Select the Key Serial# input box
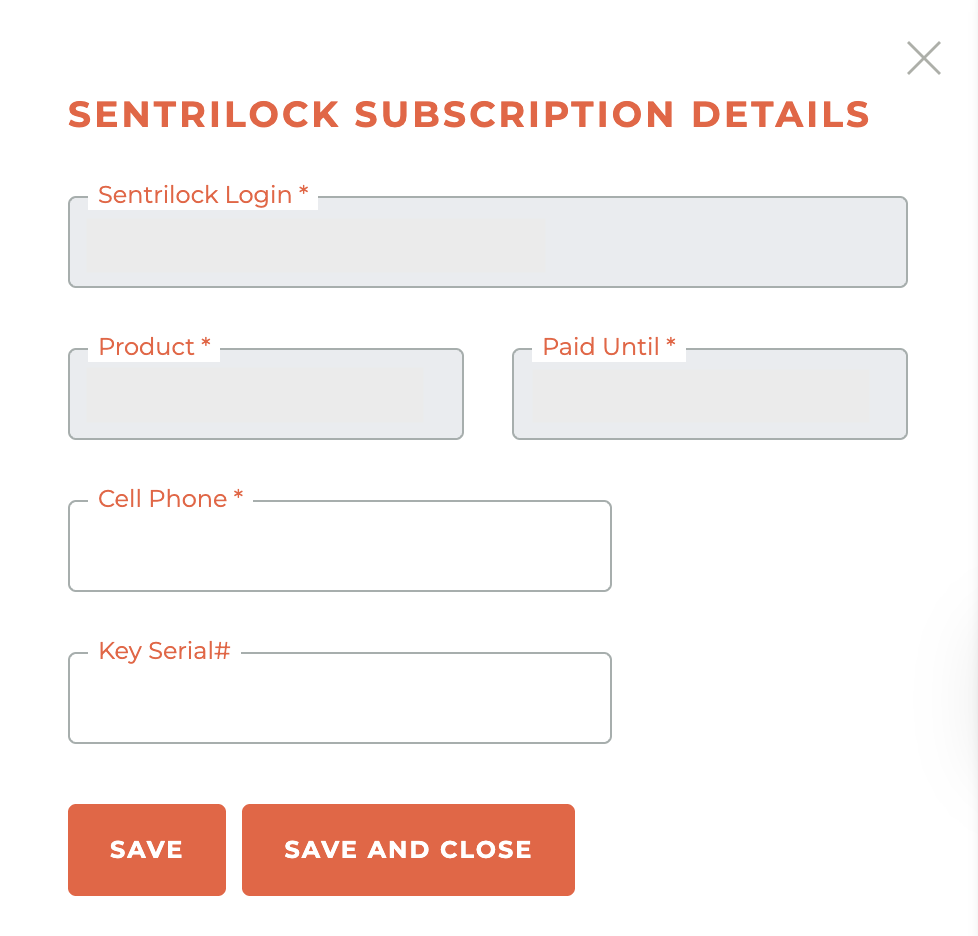 pos(339,698)
